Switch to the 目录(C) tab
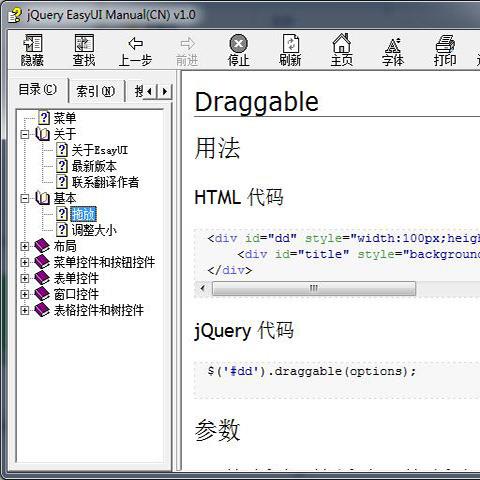The image size is (480, 480). tap(38, 89)
